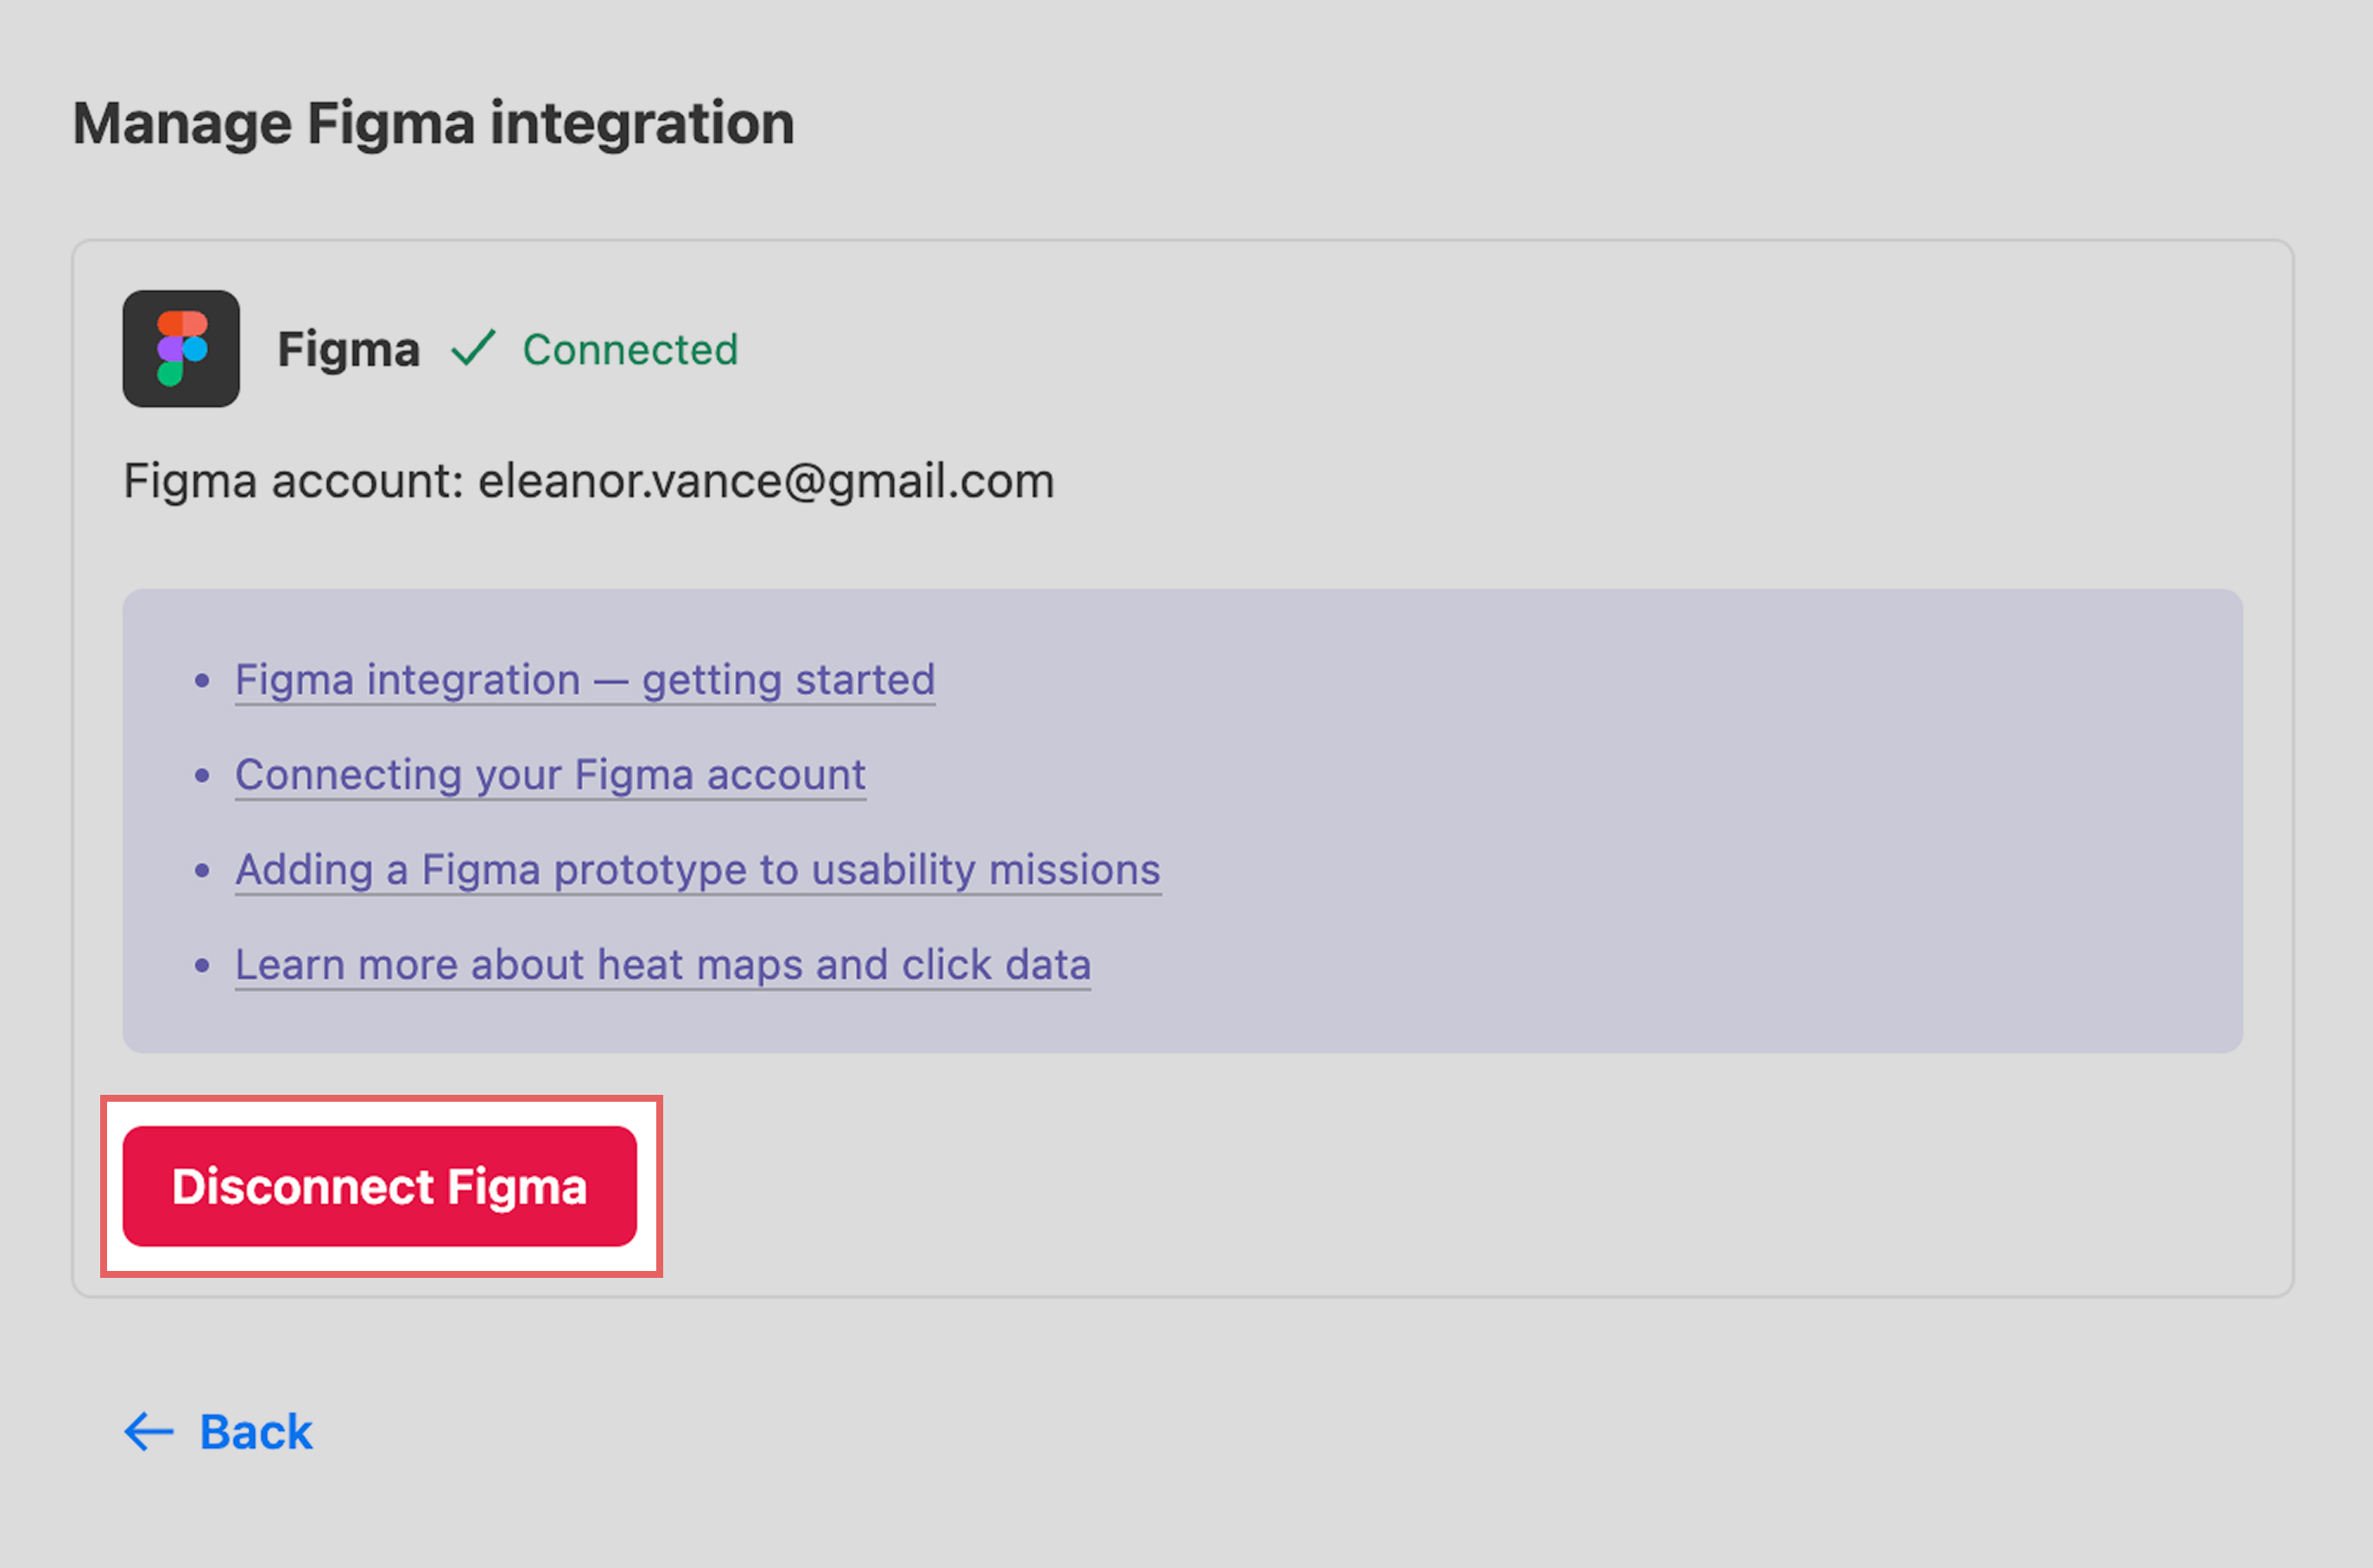Viewport: 2373px width, 1568px height.
Task: Open 'Connecting your Figma account' link
Action: point(550,775)
